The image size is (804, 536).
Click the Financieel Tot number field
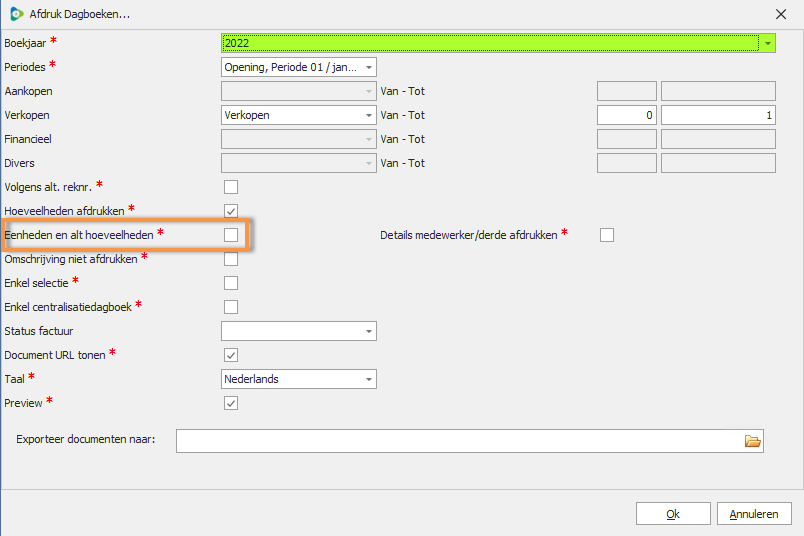point(718,139)
